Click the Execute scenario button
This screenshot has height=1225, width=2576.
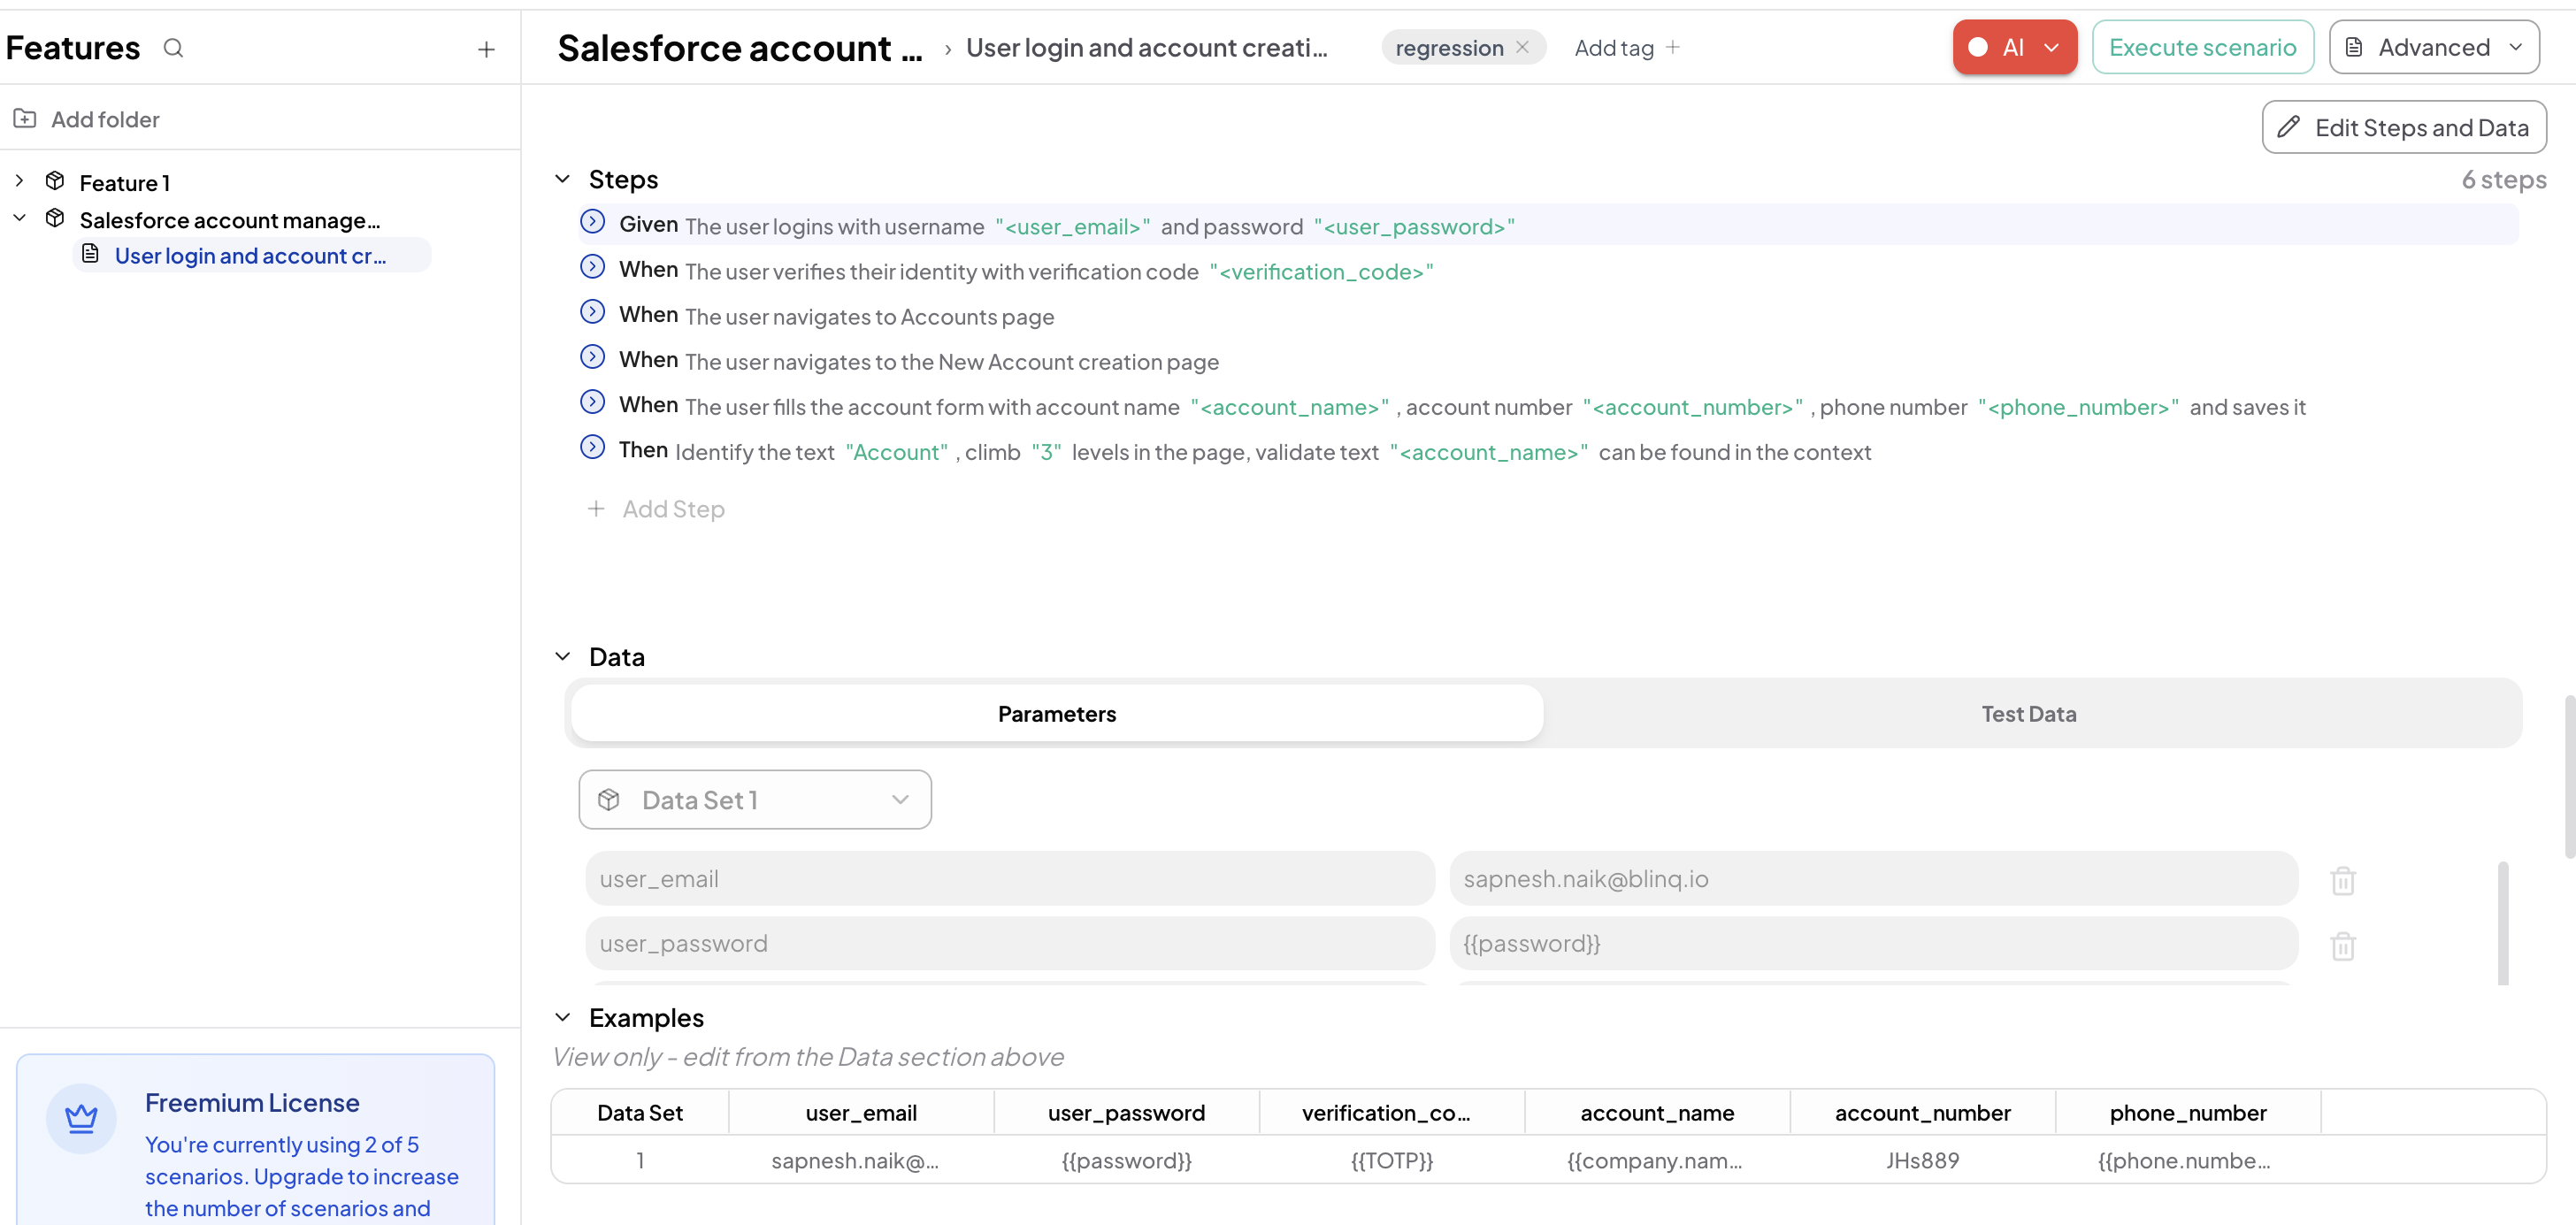[x=2202, y=47]
